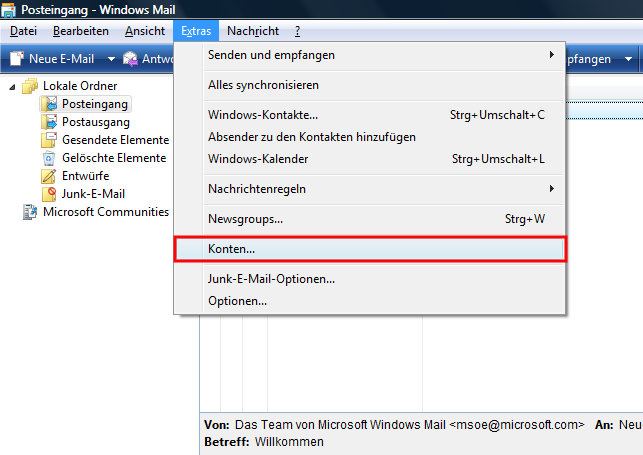Expand the Senden und empfangen submenu
Screen dimensions: 643x455
[x=551, y=54]
